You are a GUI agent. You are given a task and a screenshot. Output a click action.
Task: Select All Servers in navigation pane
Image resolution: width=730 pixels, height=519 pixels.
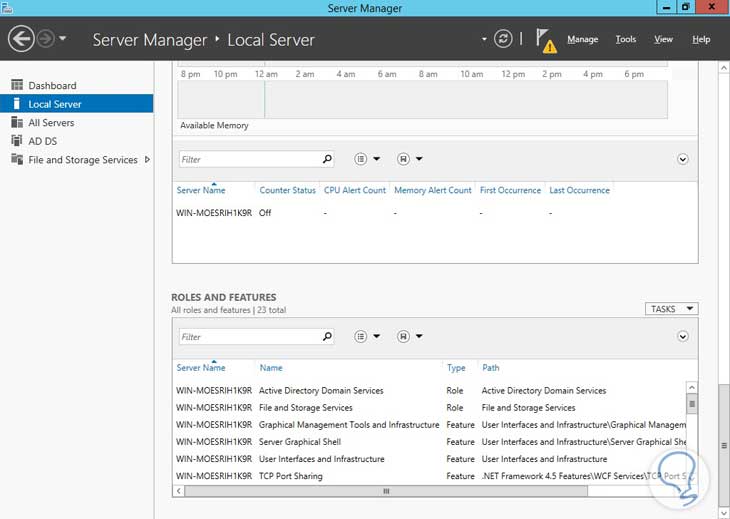point(51,123)
